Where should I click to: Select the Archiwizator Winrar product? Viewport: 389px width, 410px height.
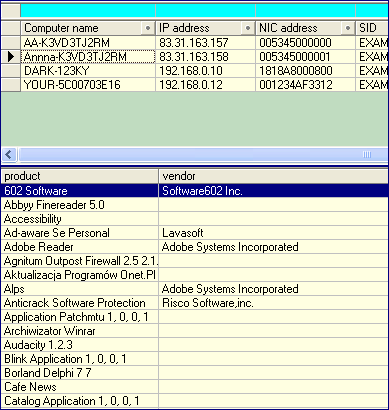pos(80,331)
